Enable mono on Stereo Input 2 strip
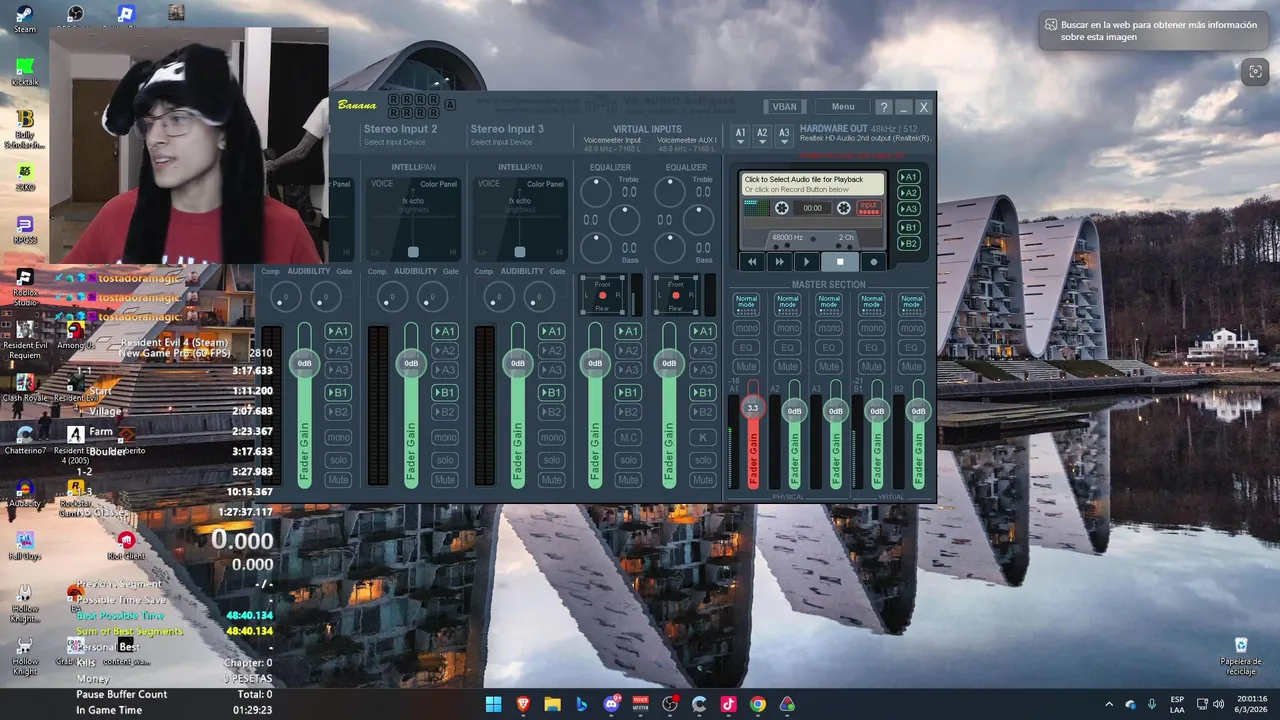Image resolution: width=1280 pixels, height=720 pixels. pyautogui.click(x=444, y=437)
